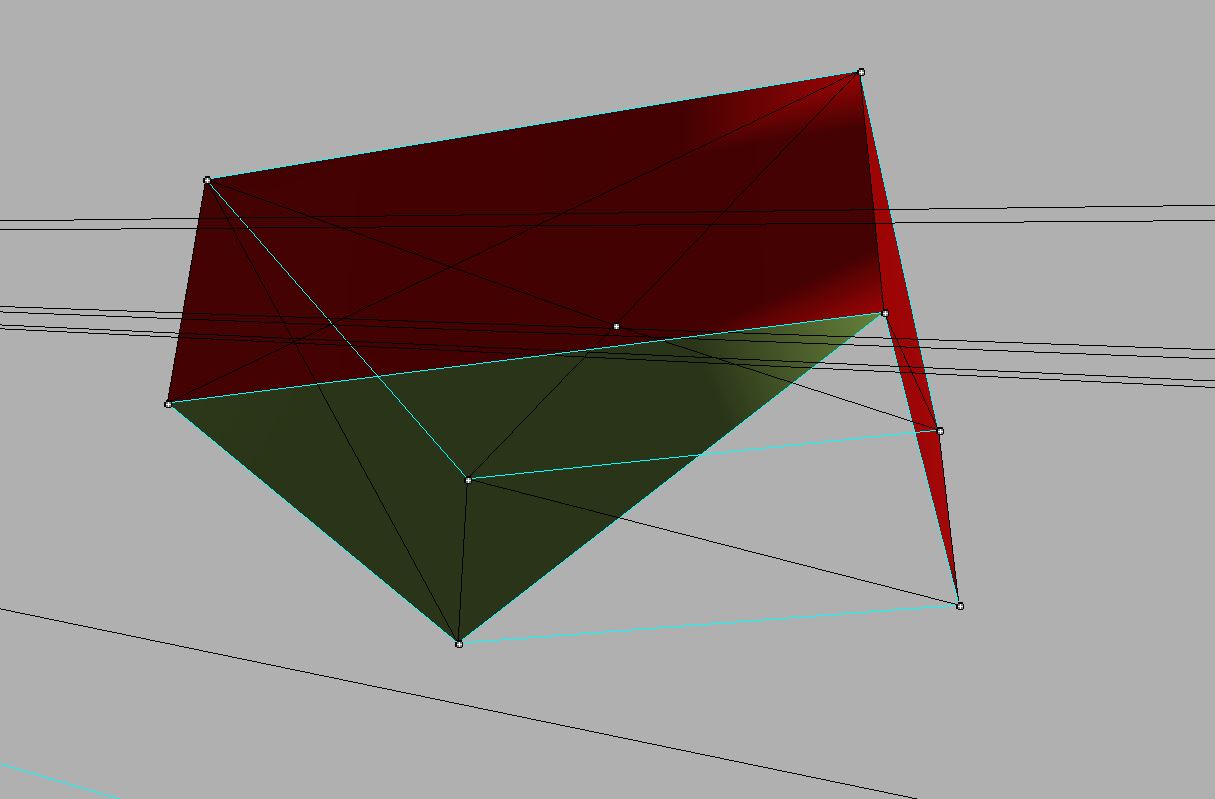This screenshot has width=1215, height=799.
Task: Click the vertex in the middle of the dark red face
Action: click(616, 327)
